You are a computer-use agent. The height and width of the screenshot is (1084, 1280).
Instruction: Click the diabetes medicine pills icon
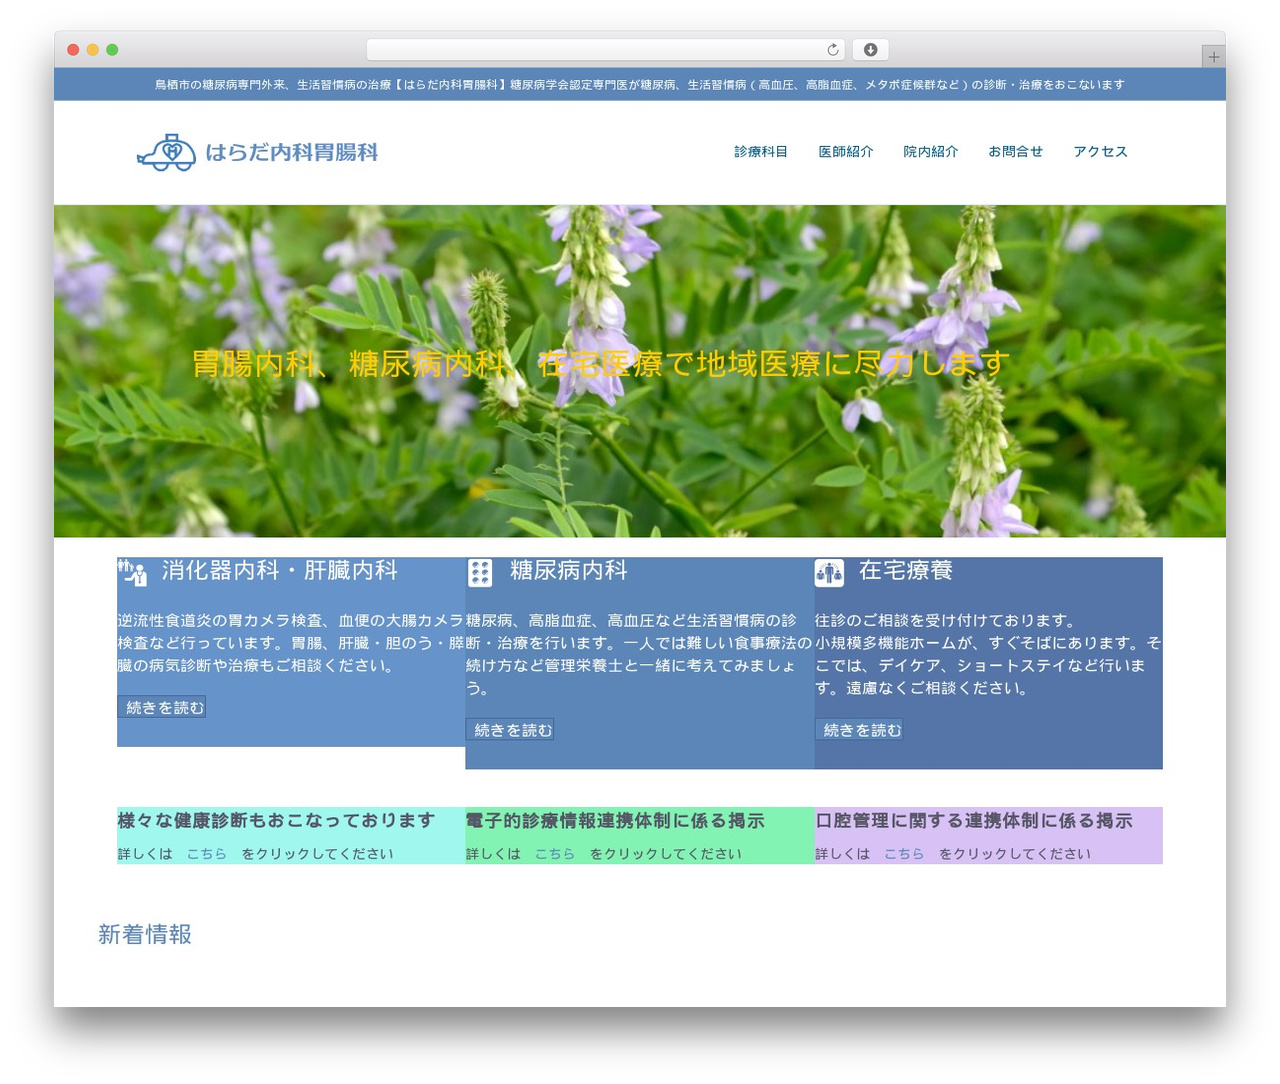point(480,572)
